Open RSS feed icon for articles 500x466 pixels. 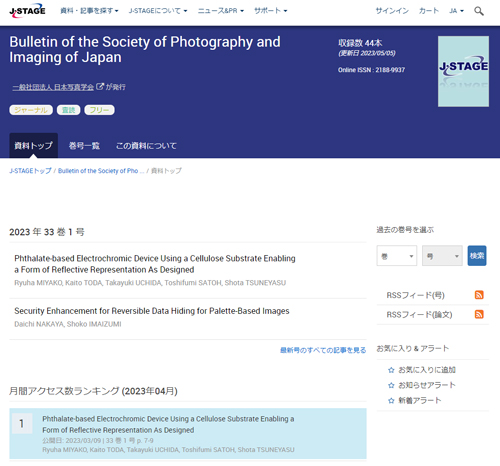(479, 314)
